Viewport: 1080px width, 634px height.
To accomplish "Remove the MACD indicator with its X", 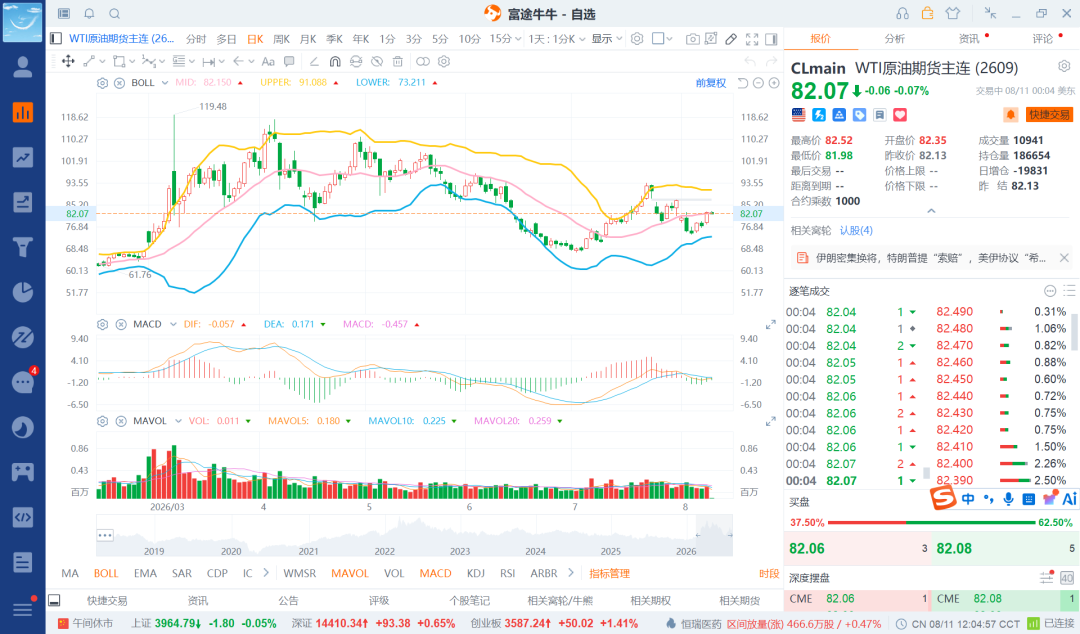I will click(121, 324).
